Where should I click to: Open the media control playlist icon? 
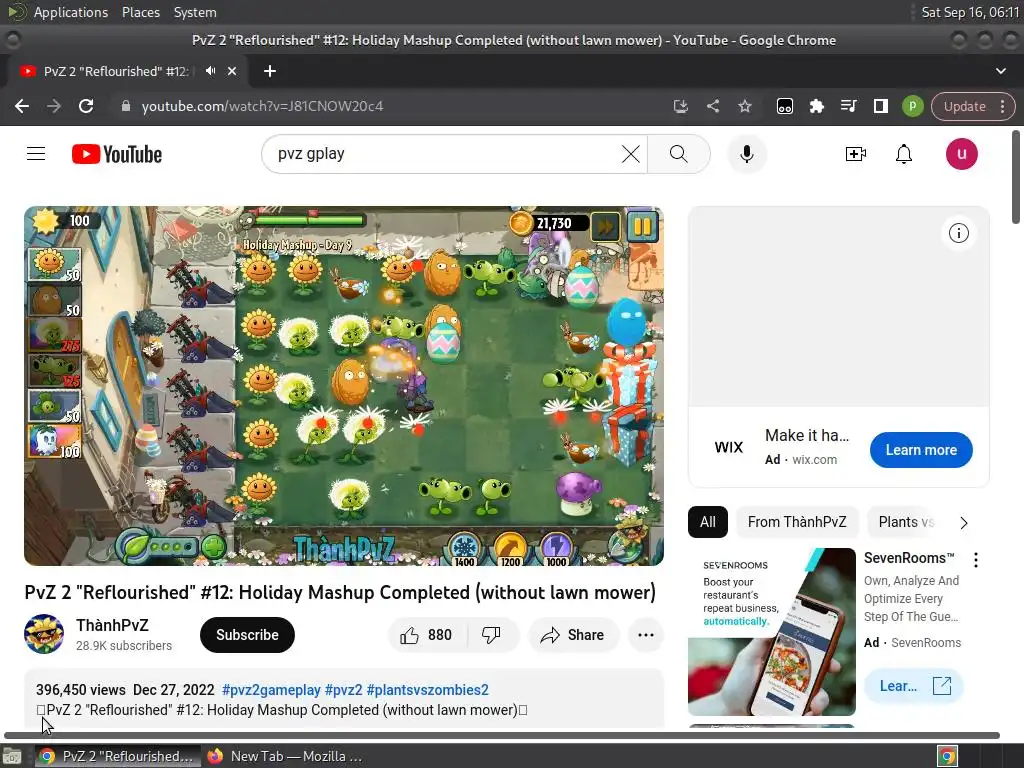click(x=848, y=106)
